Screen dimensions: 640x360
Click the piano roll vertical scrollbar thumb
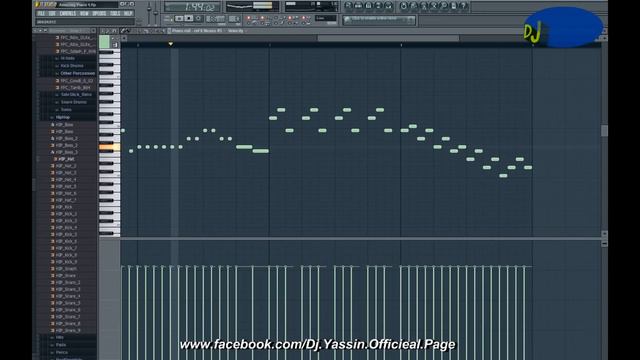[x=604, y=131]
